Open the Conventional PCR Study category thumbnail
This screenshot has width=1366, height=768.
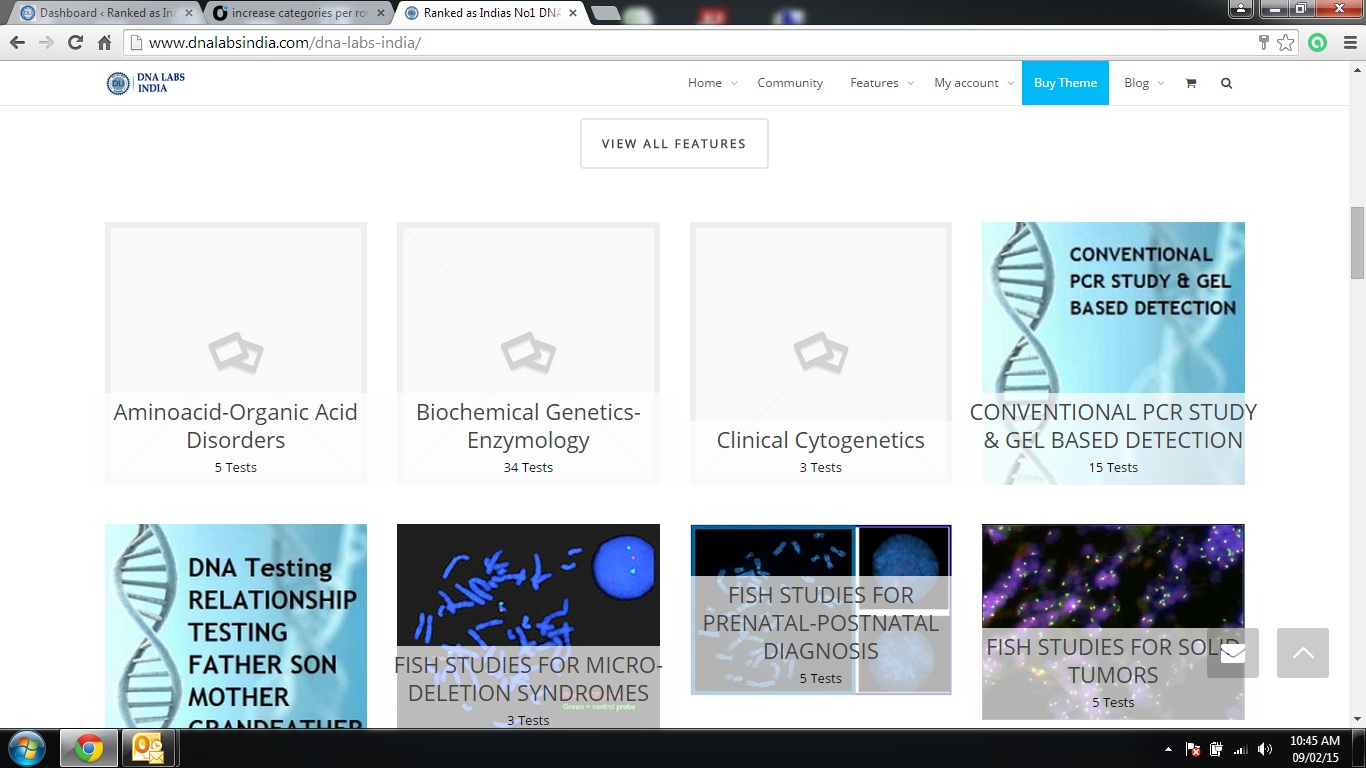point(1113,310)
